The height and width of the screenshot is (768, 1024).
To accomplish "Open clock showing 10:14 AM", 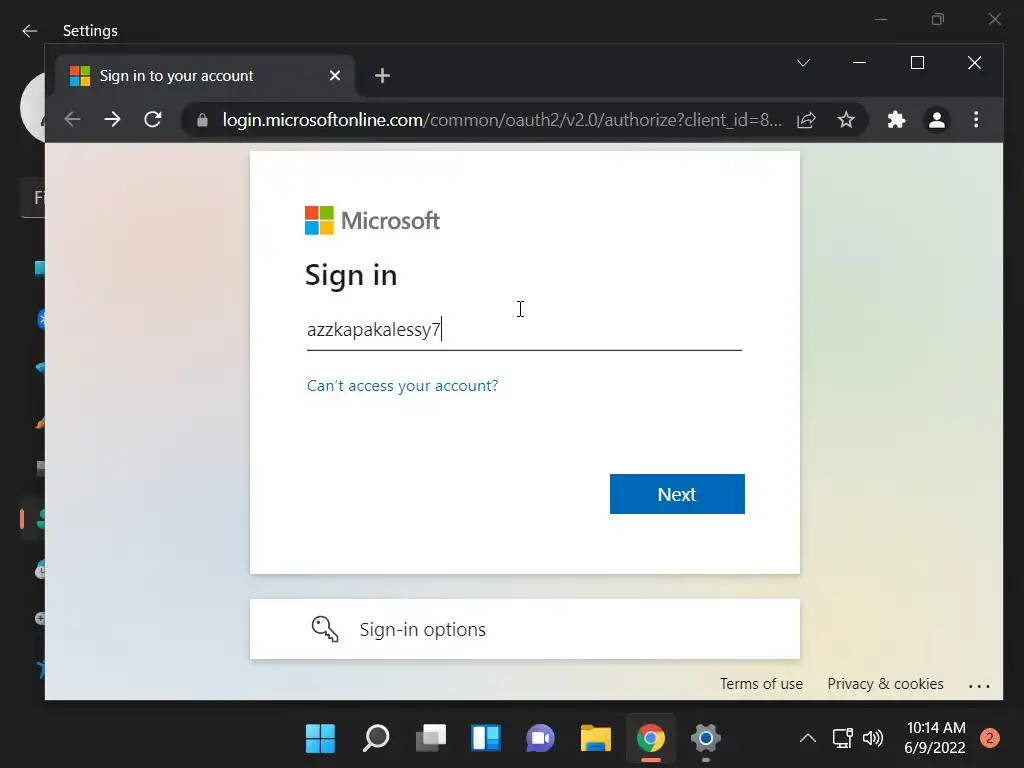I will (x=935, y=738).
